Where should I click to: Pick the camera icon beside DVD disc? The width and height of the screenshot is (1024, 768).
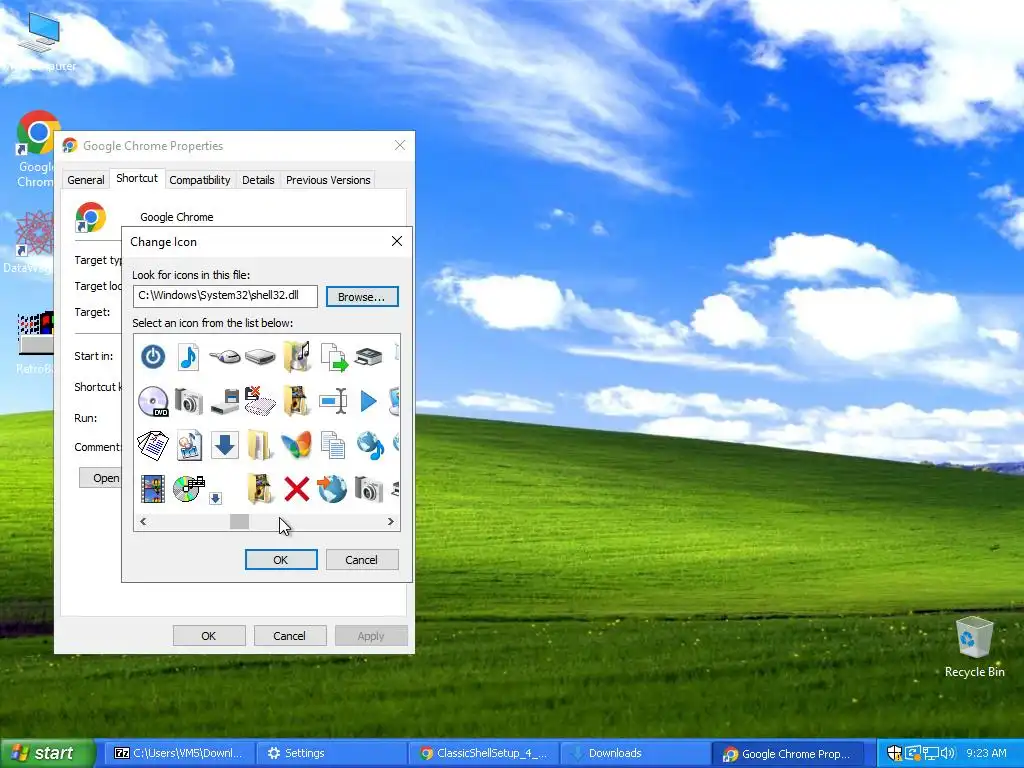(x=189, y=401)
